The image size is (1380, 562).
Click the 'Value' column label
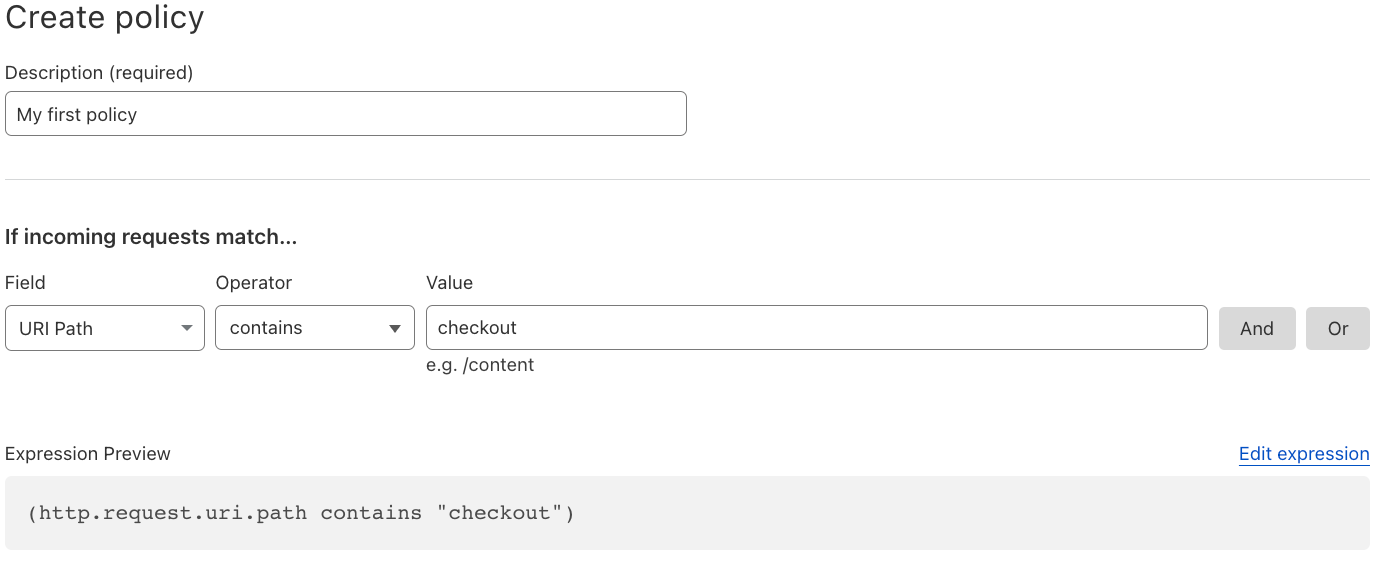tap(449, 283)
